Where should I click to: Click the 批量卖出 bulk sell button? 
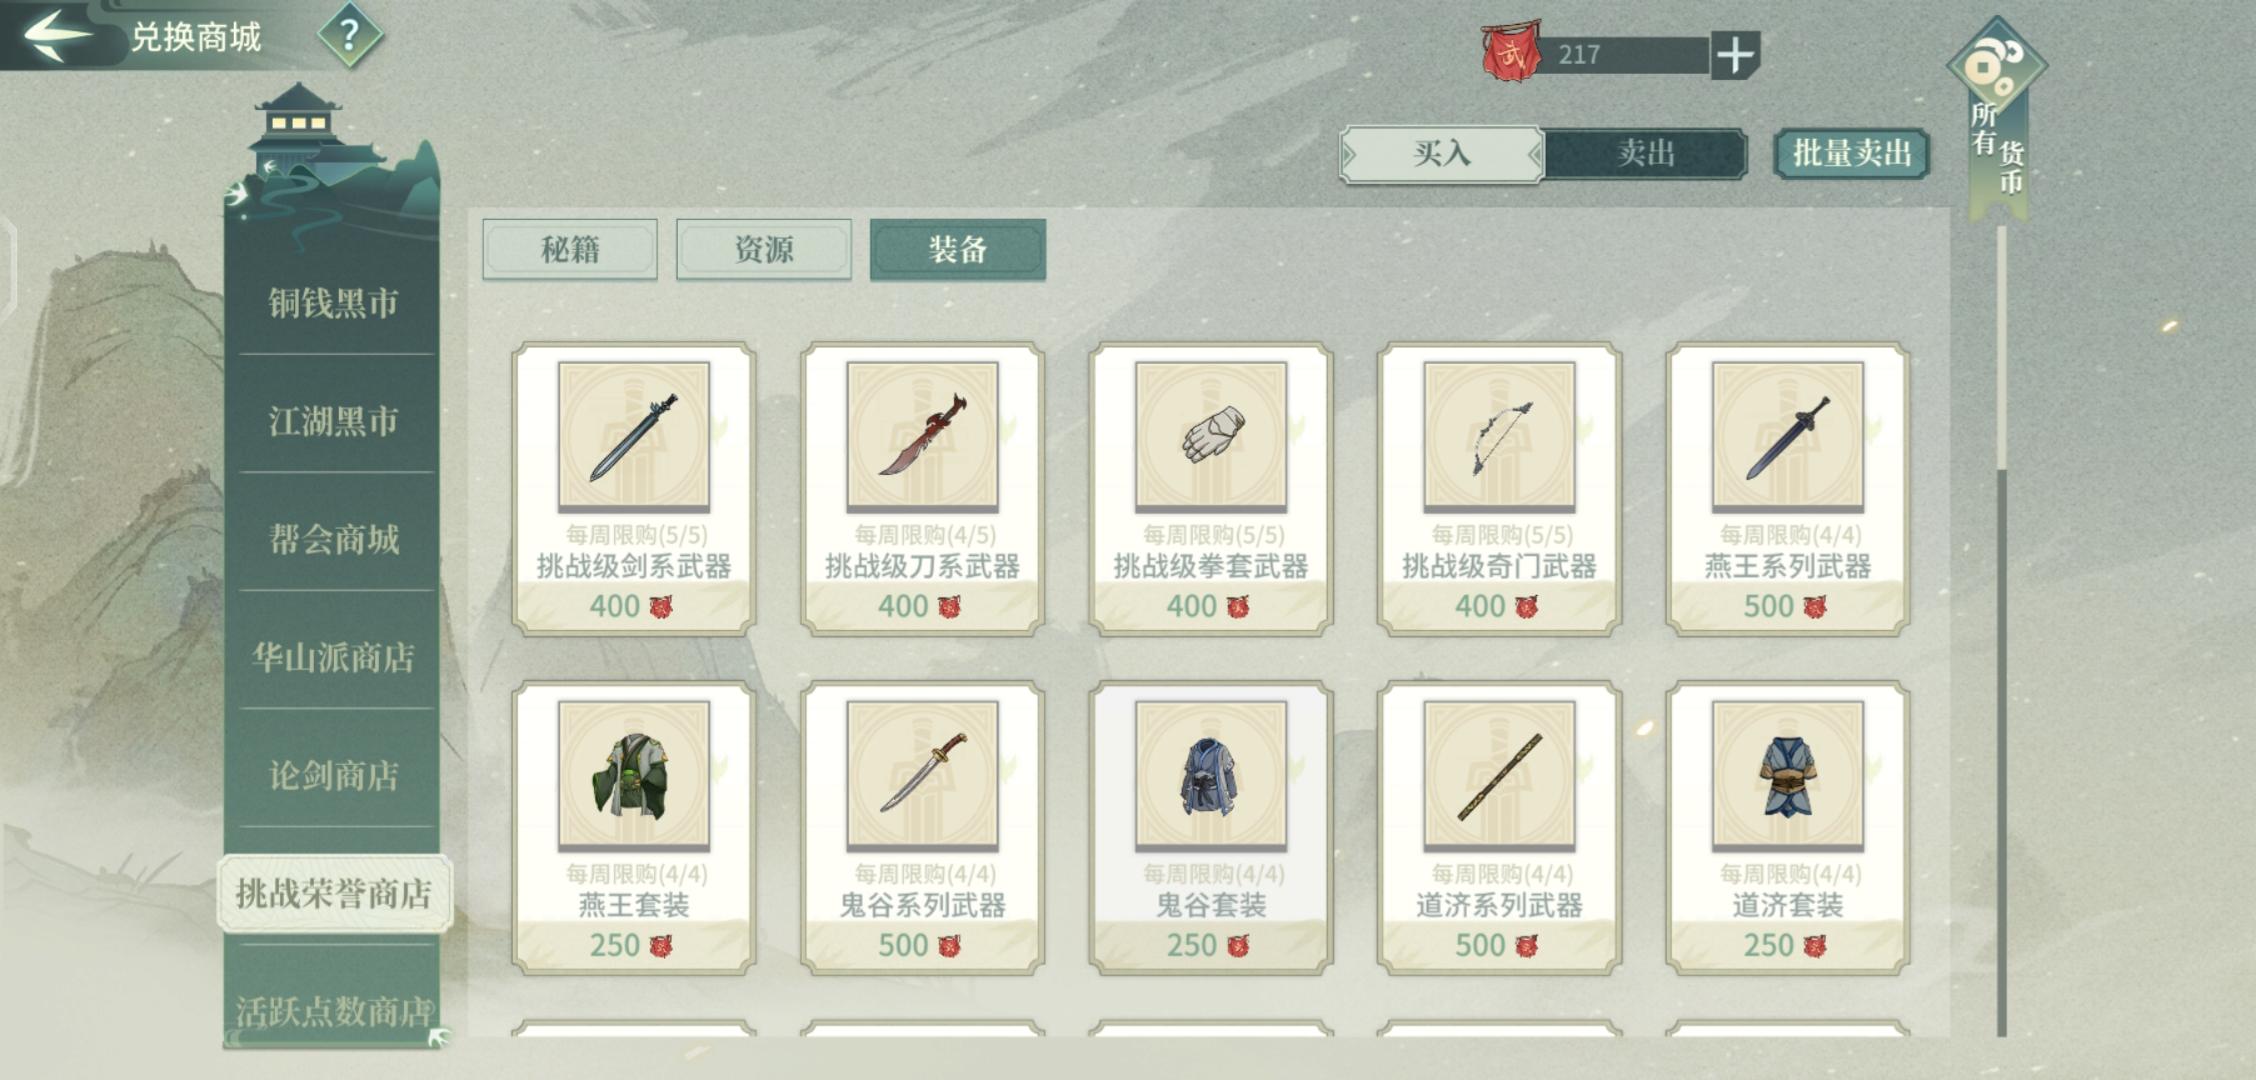(x=1851, y=154)
